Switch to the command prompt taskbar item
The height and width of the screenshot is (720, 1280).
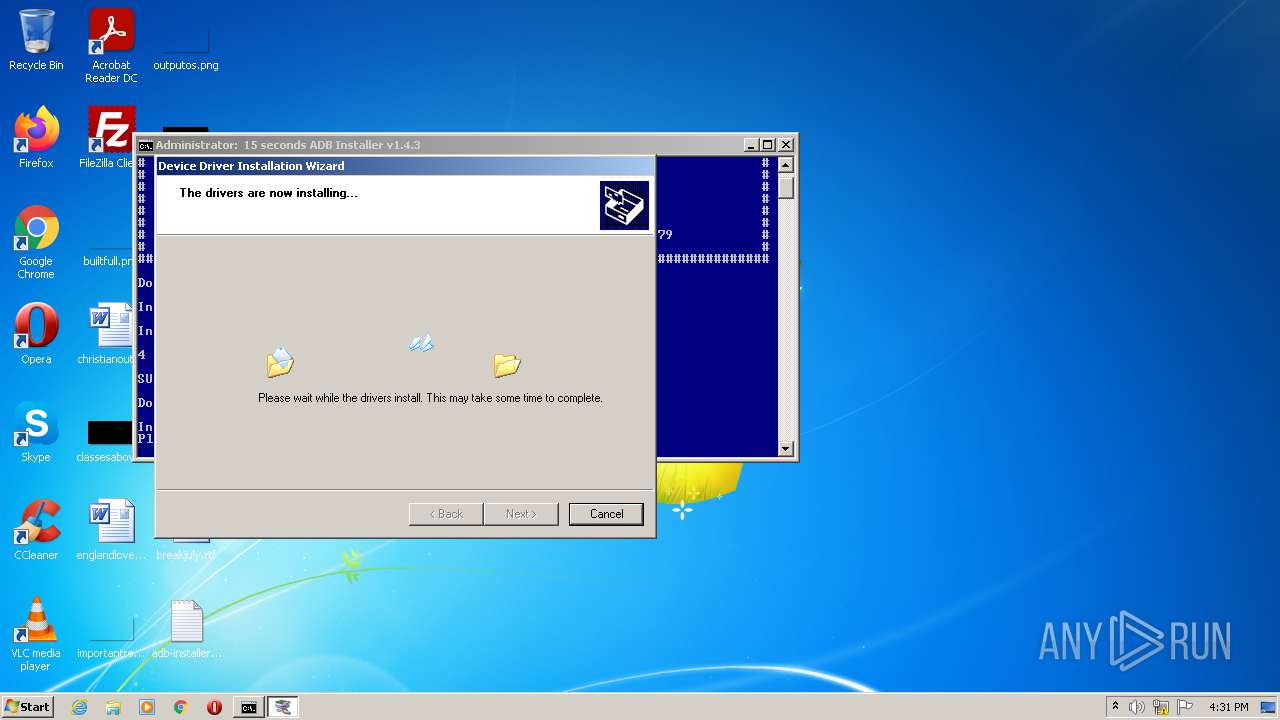248,707
